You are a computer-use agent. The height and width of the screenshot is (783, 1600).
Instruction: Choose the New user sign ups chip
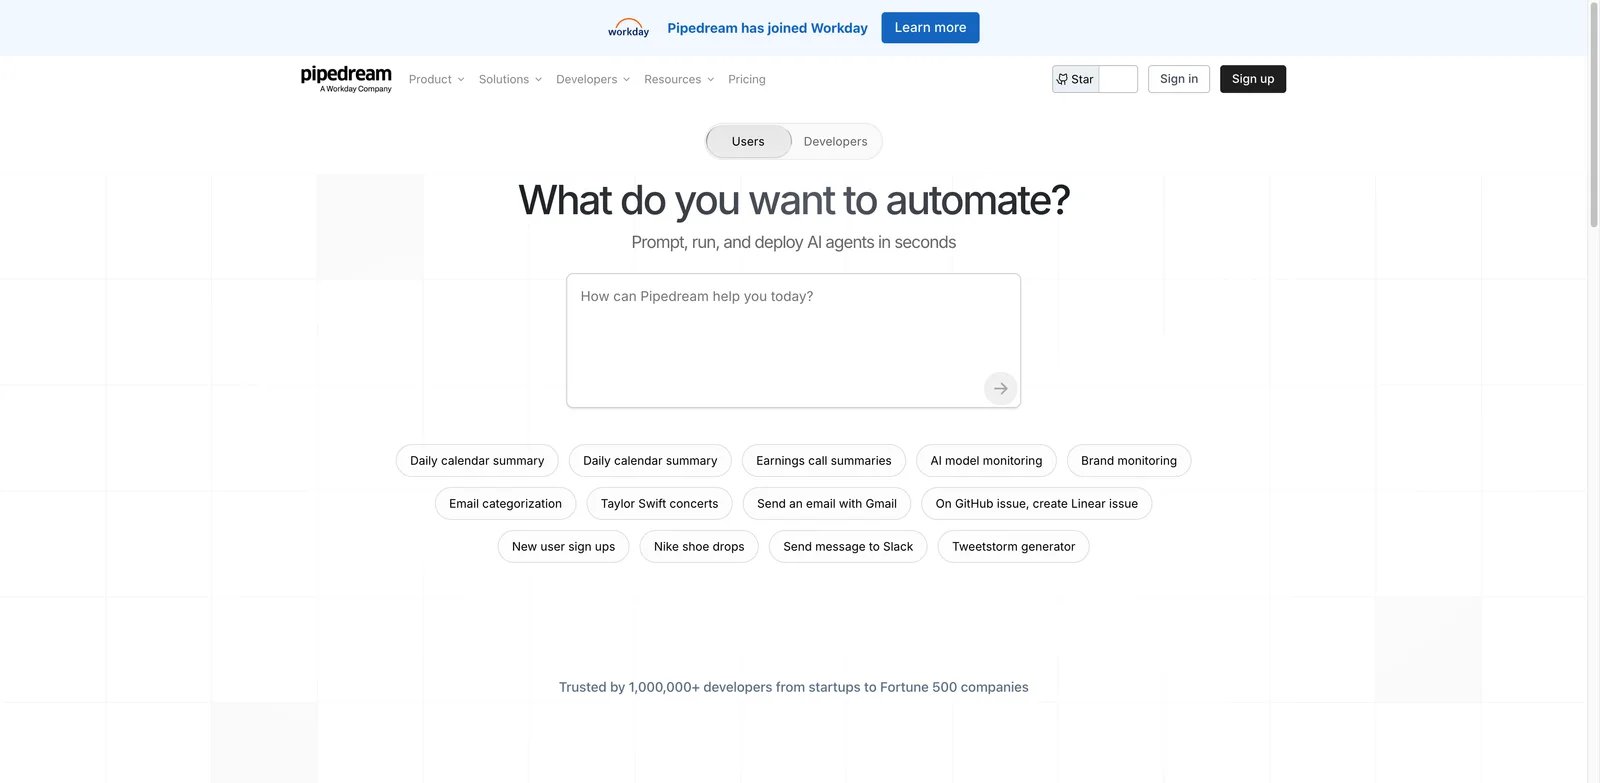[x=563, y=547]
